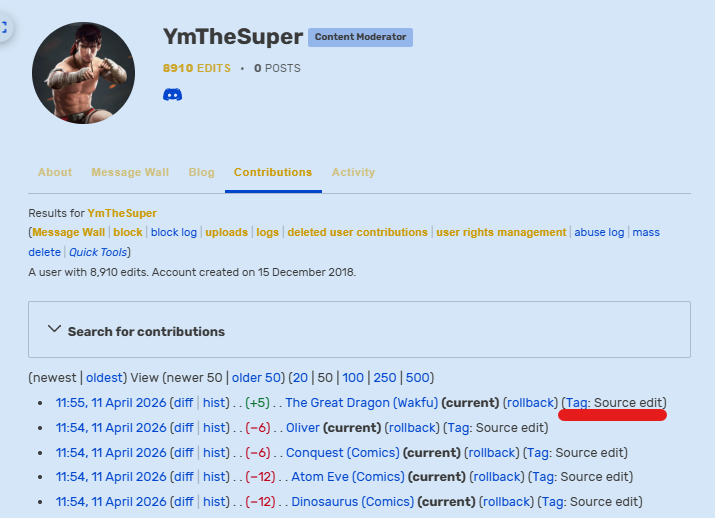Expand the Search for contributions chevron
The image size is (715, 518).
(54, 329)
